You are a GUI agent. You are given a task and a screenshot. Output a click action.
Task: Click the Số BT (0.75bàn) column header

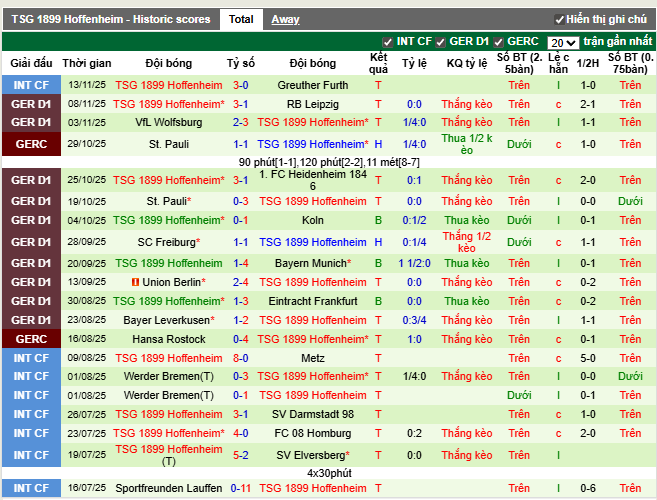(631, 63)
